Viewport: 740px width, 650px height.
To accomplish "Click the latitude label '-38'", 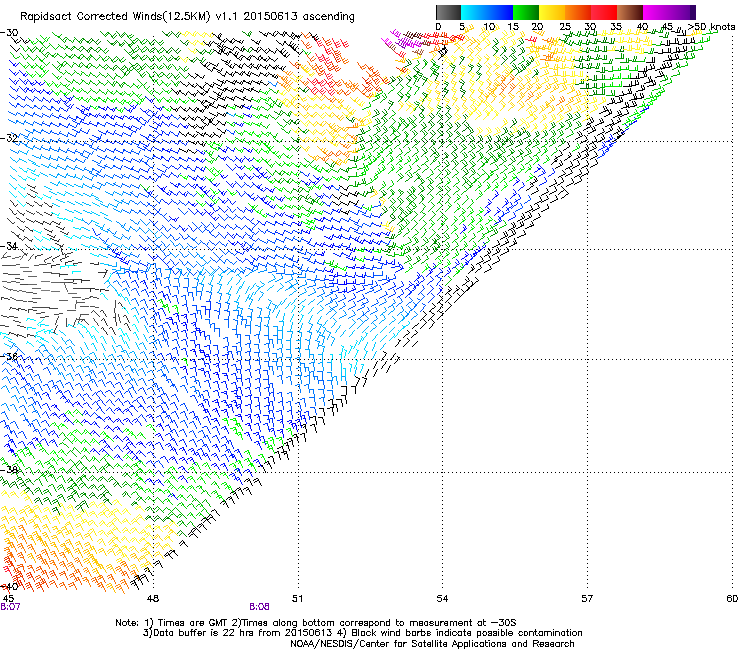I will (9, 470).
